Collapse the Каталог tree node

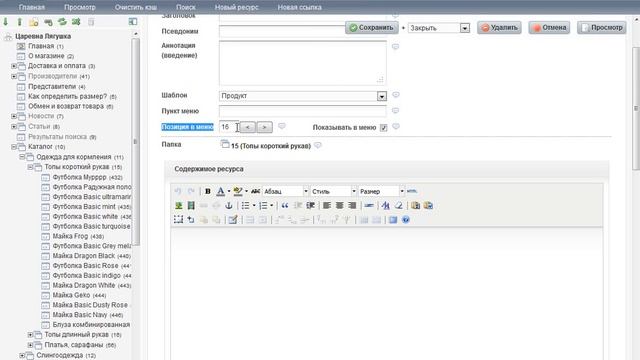(x=13, y=147)
